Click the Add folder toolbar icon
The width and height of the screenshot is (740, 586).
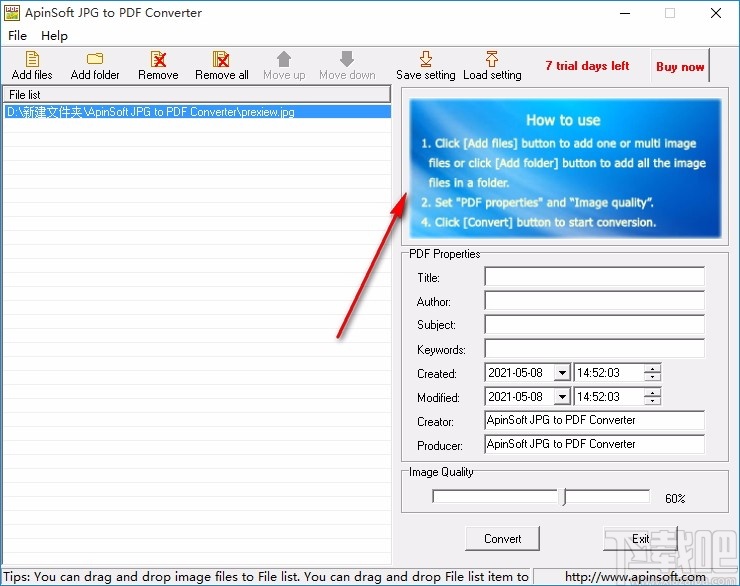[x=95, y=59]
